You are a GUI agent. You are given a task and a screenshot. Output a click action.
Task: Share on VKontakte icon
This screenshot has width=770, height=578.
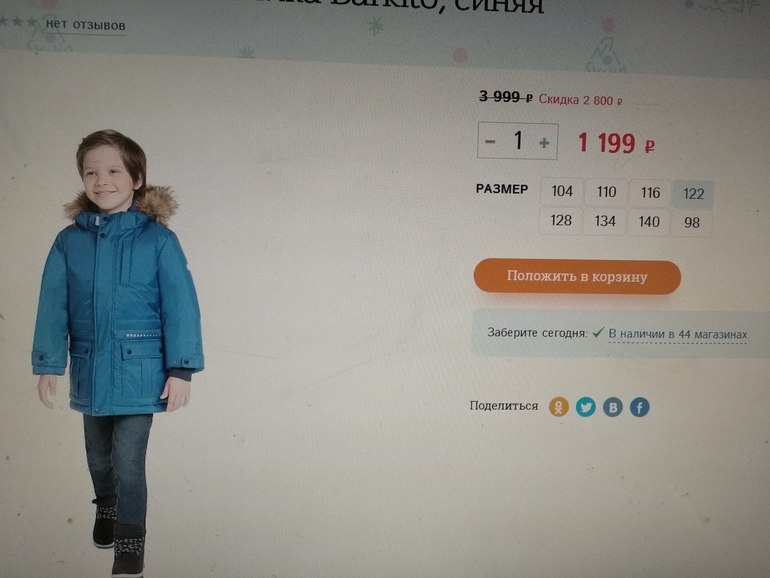[613, 407]
